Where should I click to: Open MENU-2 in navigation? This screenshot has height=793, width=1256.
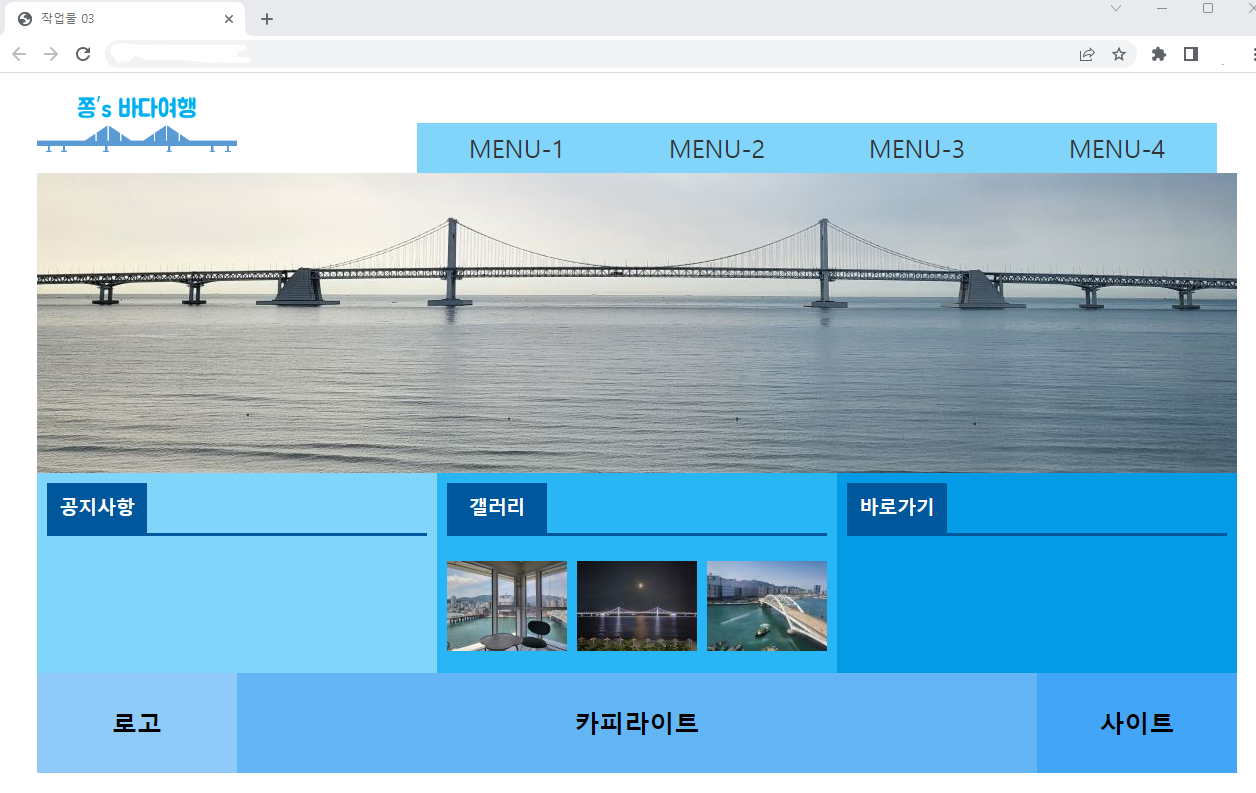coord(717,149)
